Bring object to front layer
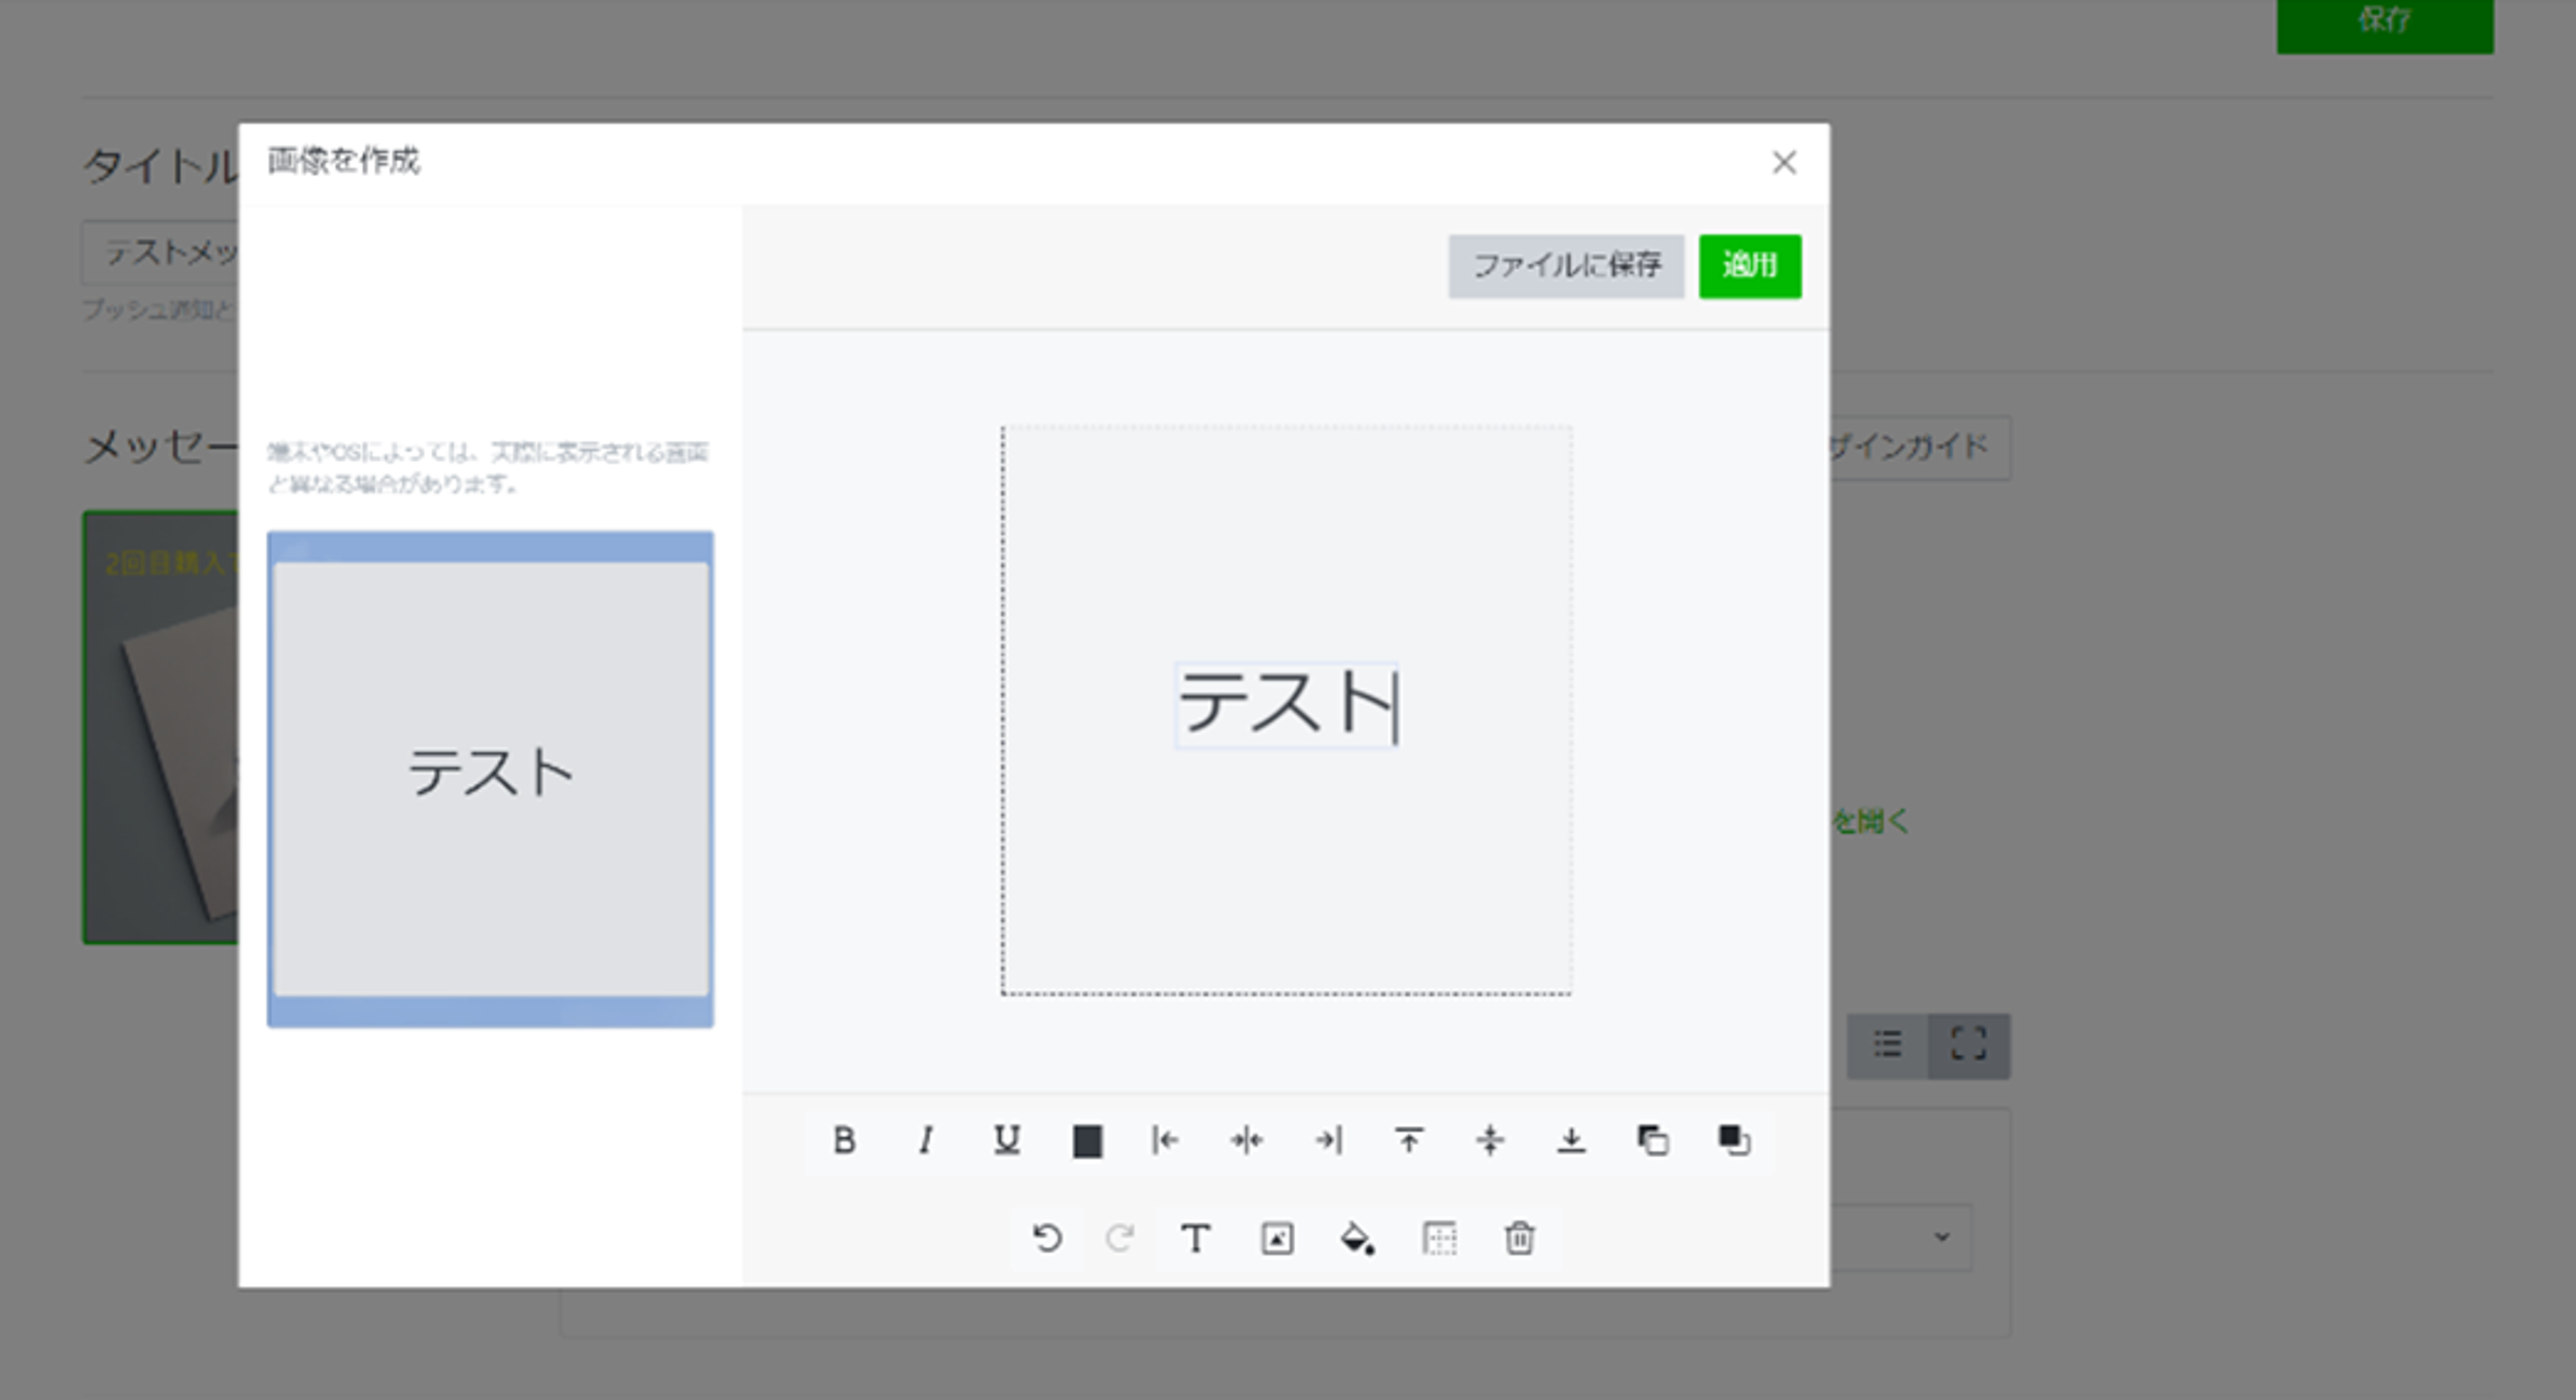2576x1400 pixels. (x=1734, y=1140)
